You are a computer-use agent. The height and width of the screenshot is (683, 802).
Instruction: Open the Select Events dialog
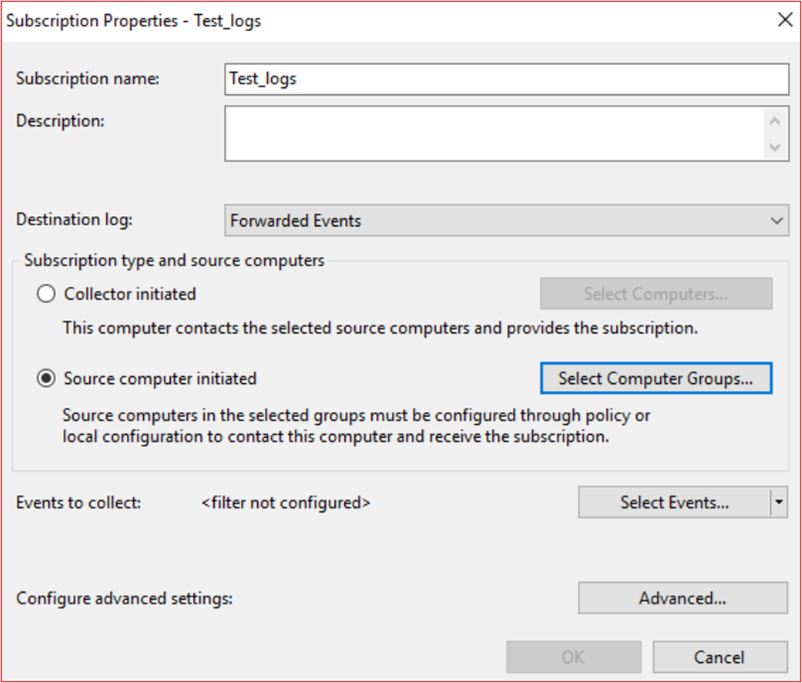pos(674,502)
